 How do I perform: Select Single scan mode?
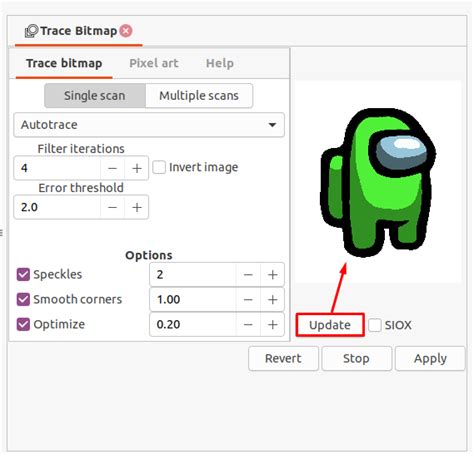pyautogui.click(x=95, y=96)
